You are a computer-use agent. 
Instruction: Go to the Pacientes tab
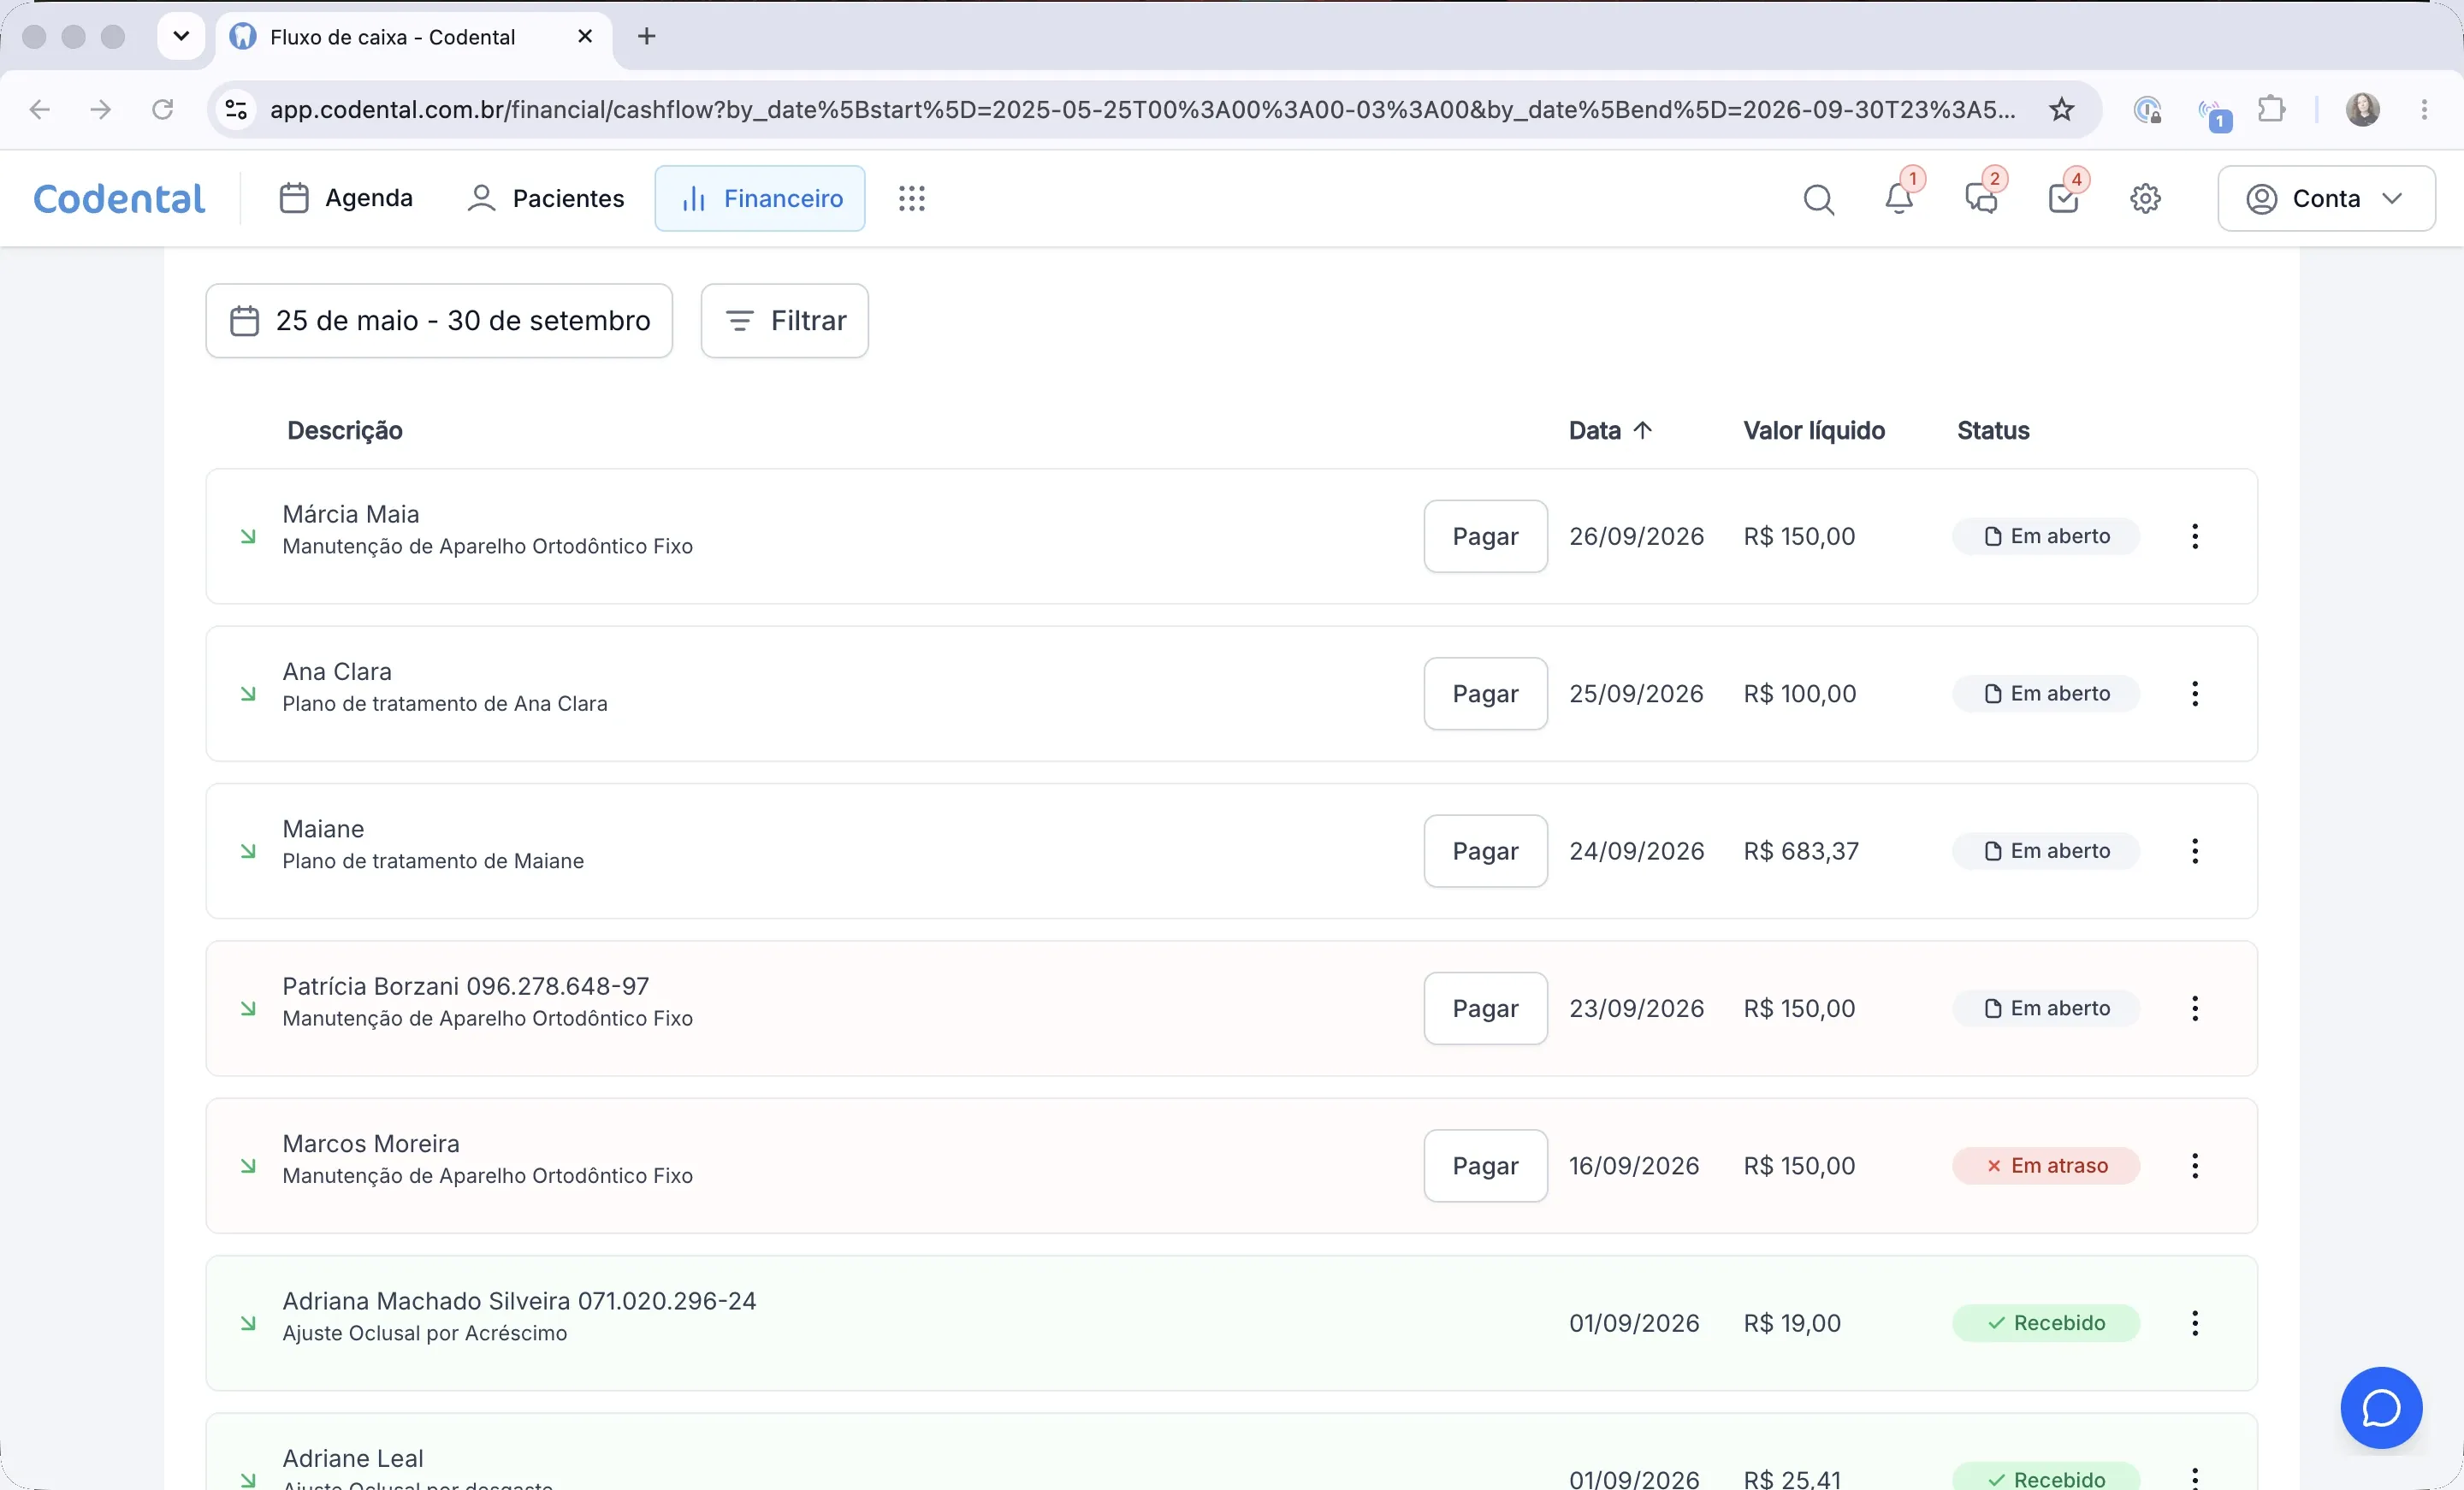[546, 198]
